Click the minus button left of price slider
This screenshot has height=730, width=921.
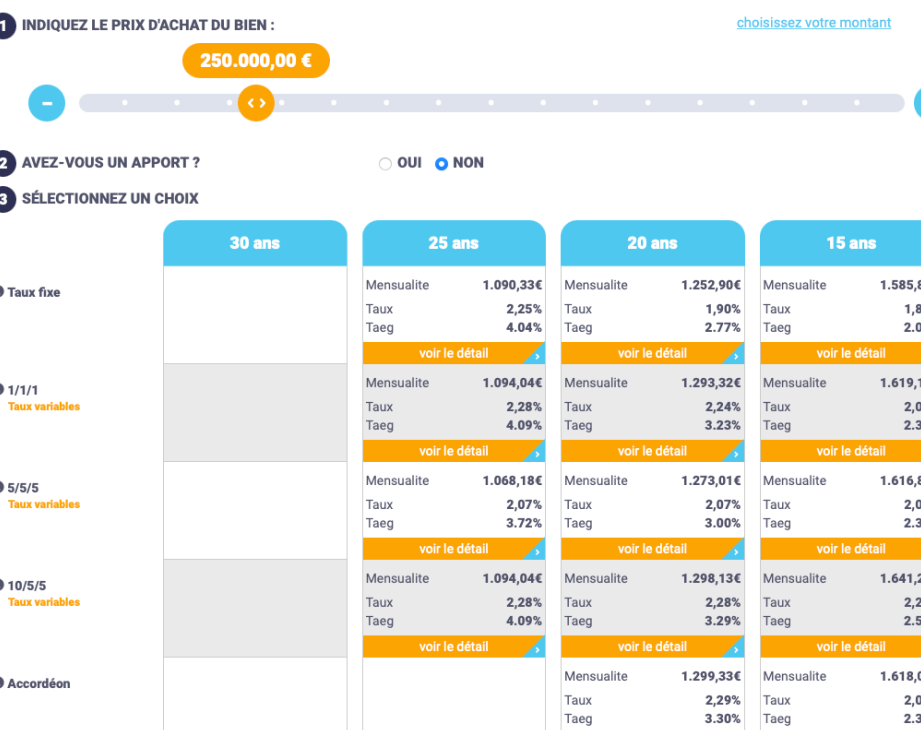(46, 103)
